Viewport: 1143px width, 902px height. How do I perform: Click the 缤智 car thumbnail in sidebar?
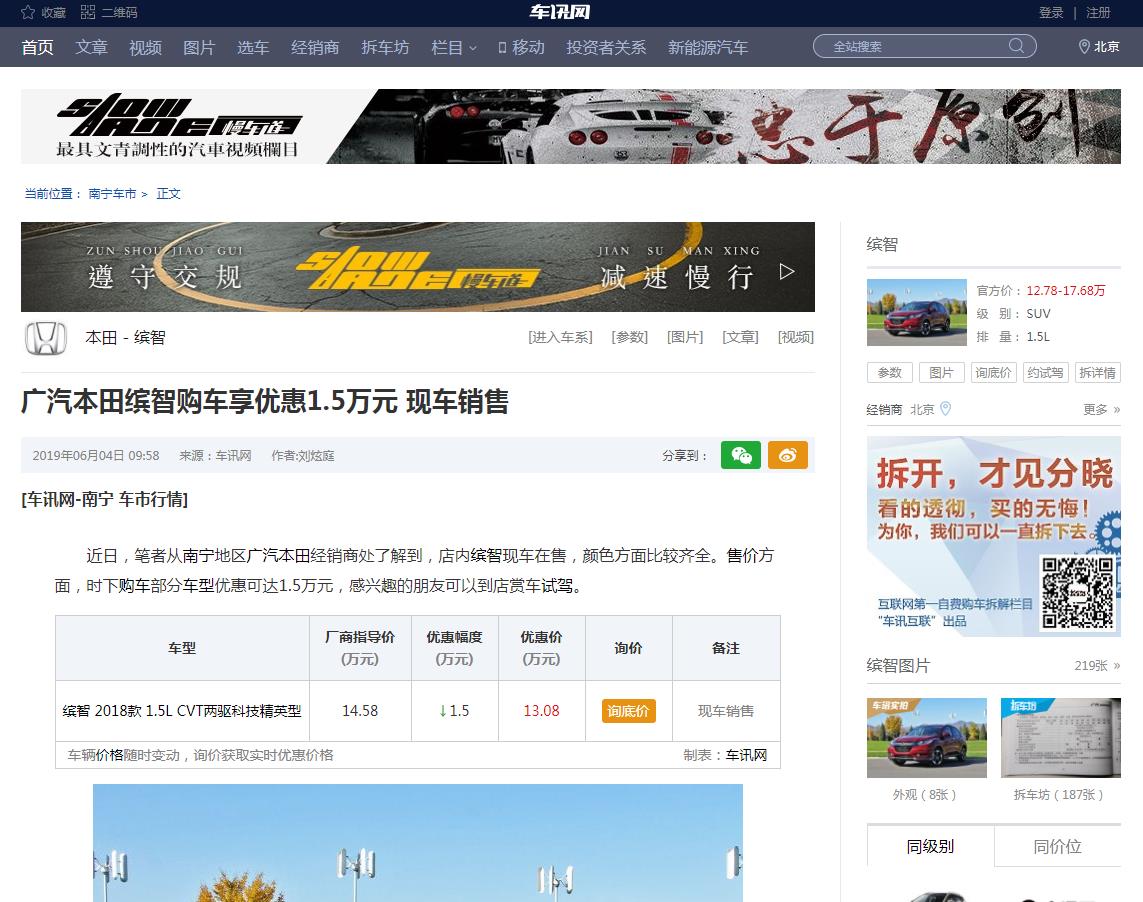click(x=916, y=312)
